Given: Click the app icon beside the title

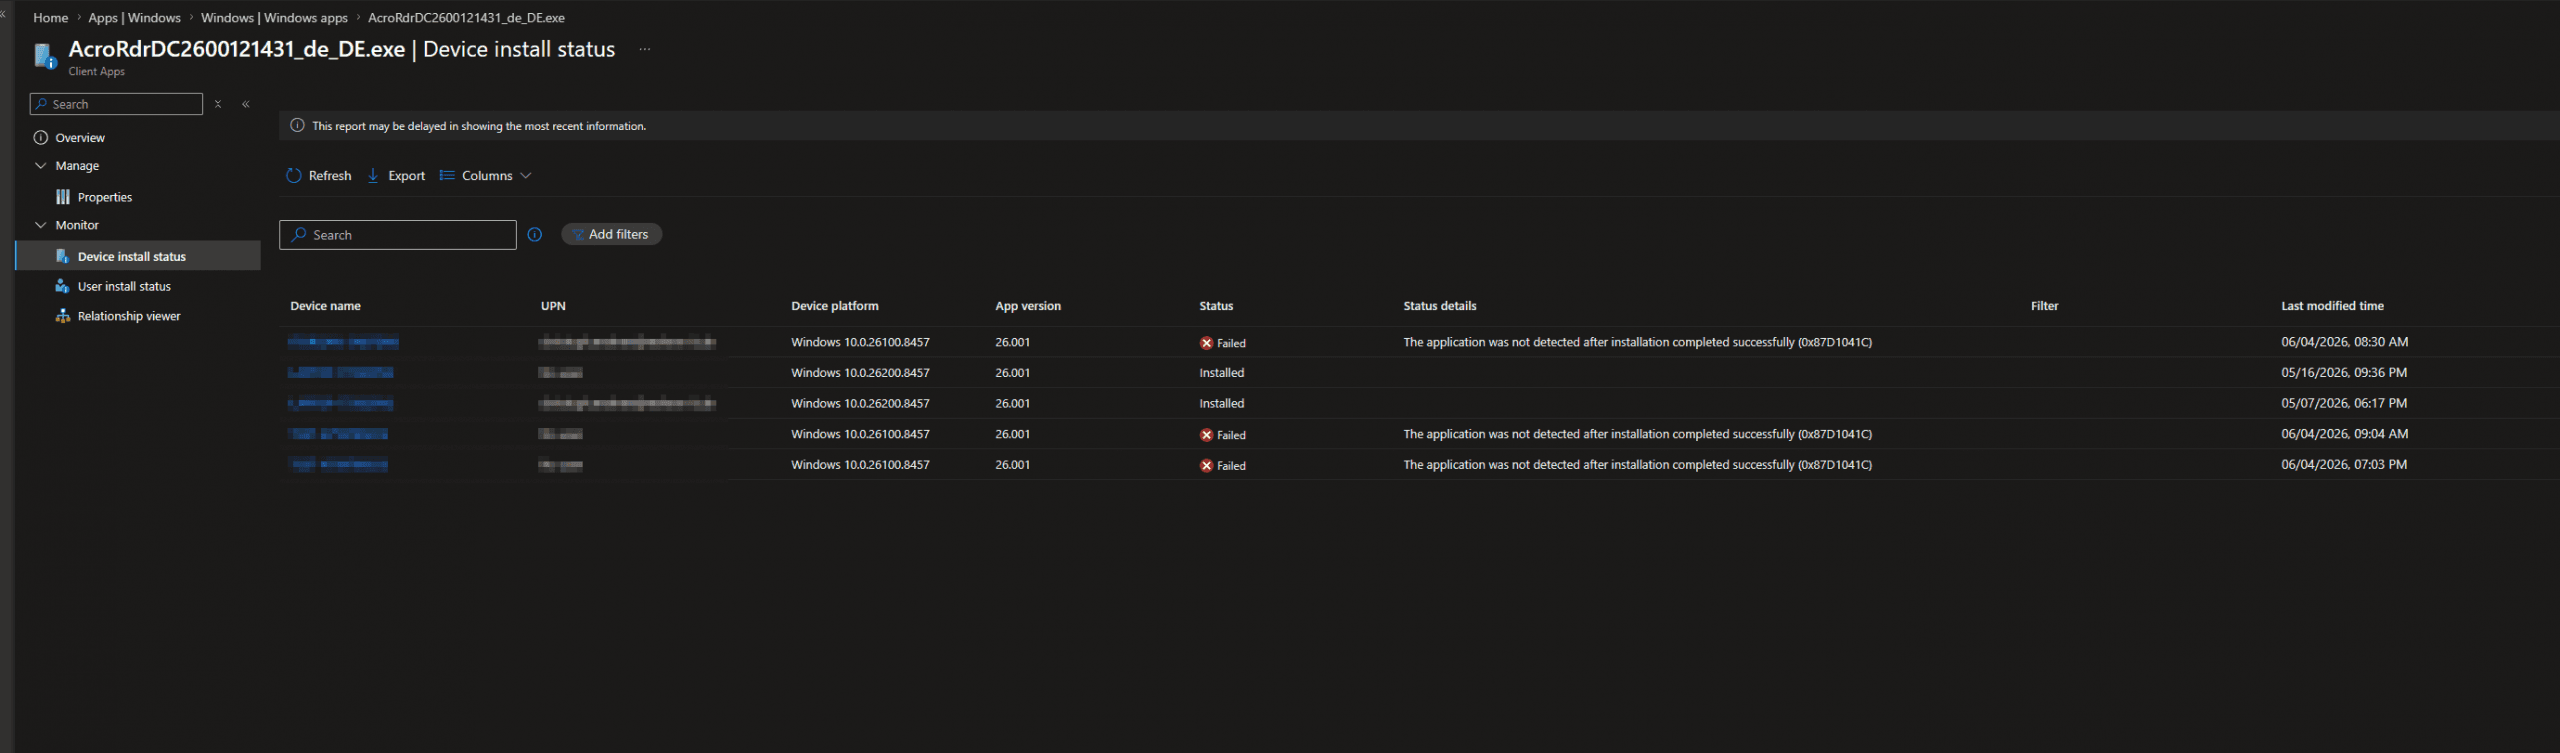Looking at the screenshot, I should click(x=45, y=56).
